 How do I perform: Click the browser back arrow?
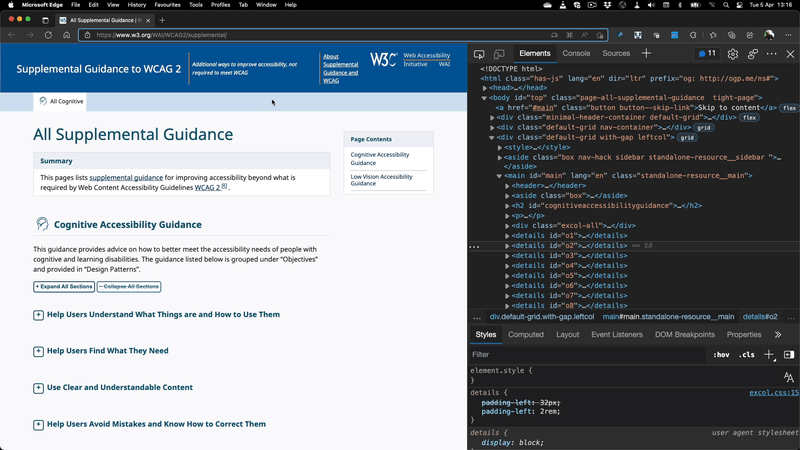[11, 35]
